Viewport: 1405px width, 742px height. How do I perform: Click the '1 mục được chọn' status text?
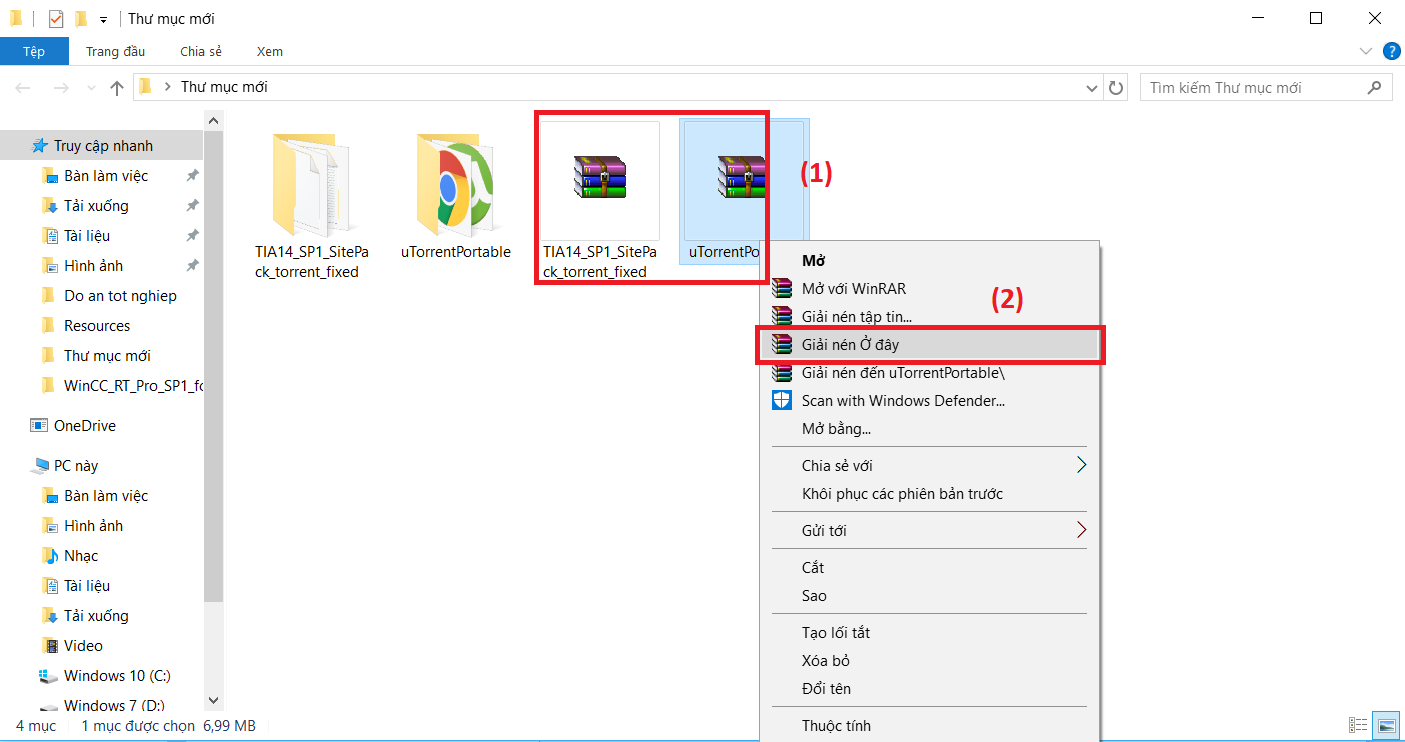click(138, 725)
